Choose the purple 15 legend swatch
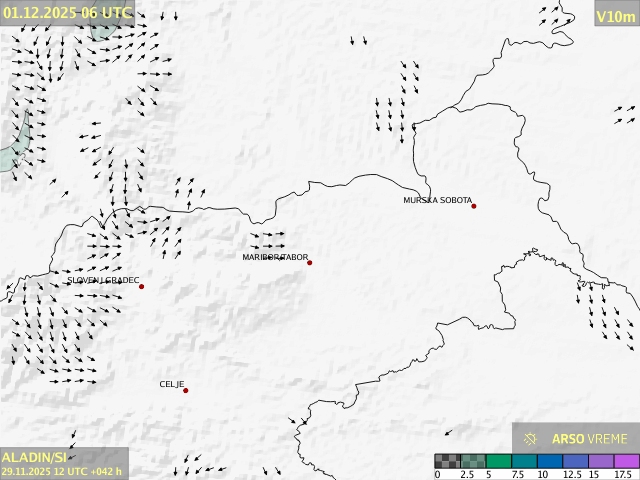Viewport: 640px width, 480px height. [x=600, y=461]
